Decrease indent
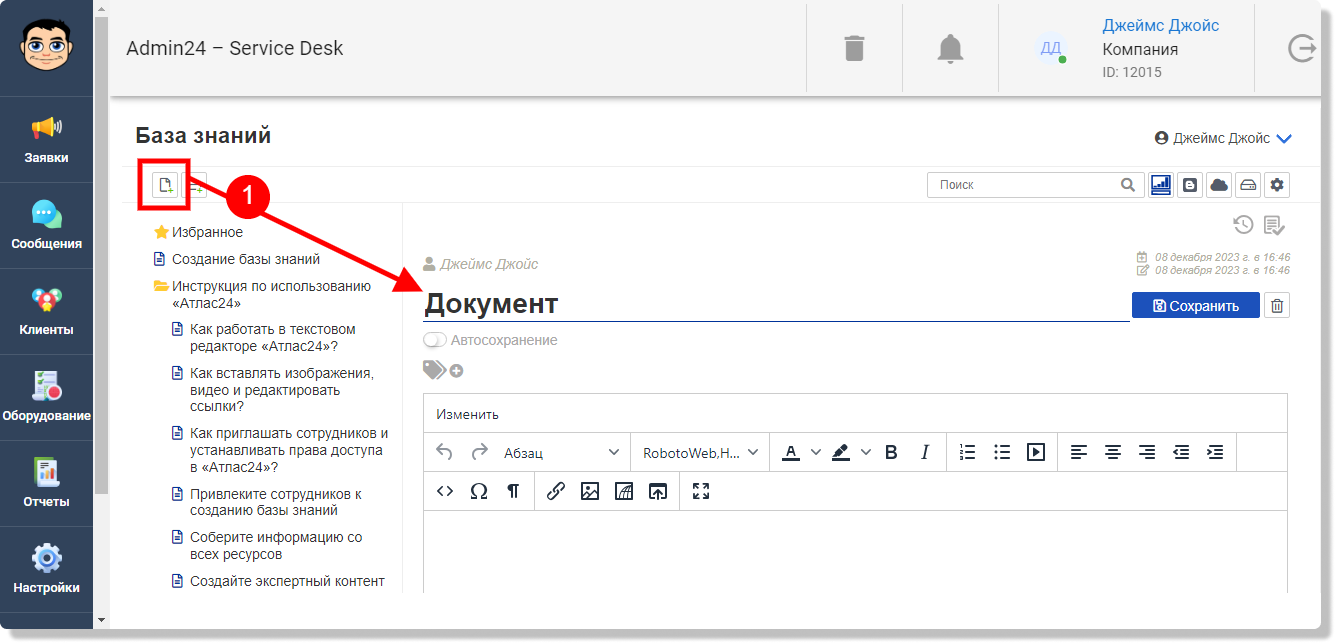The image size is (1335, 643). coord(1181,452)
